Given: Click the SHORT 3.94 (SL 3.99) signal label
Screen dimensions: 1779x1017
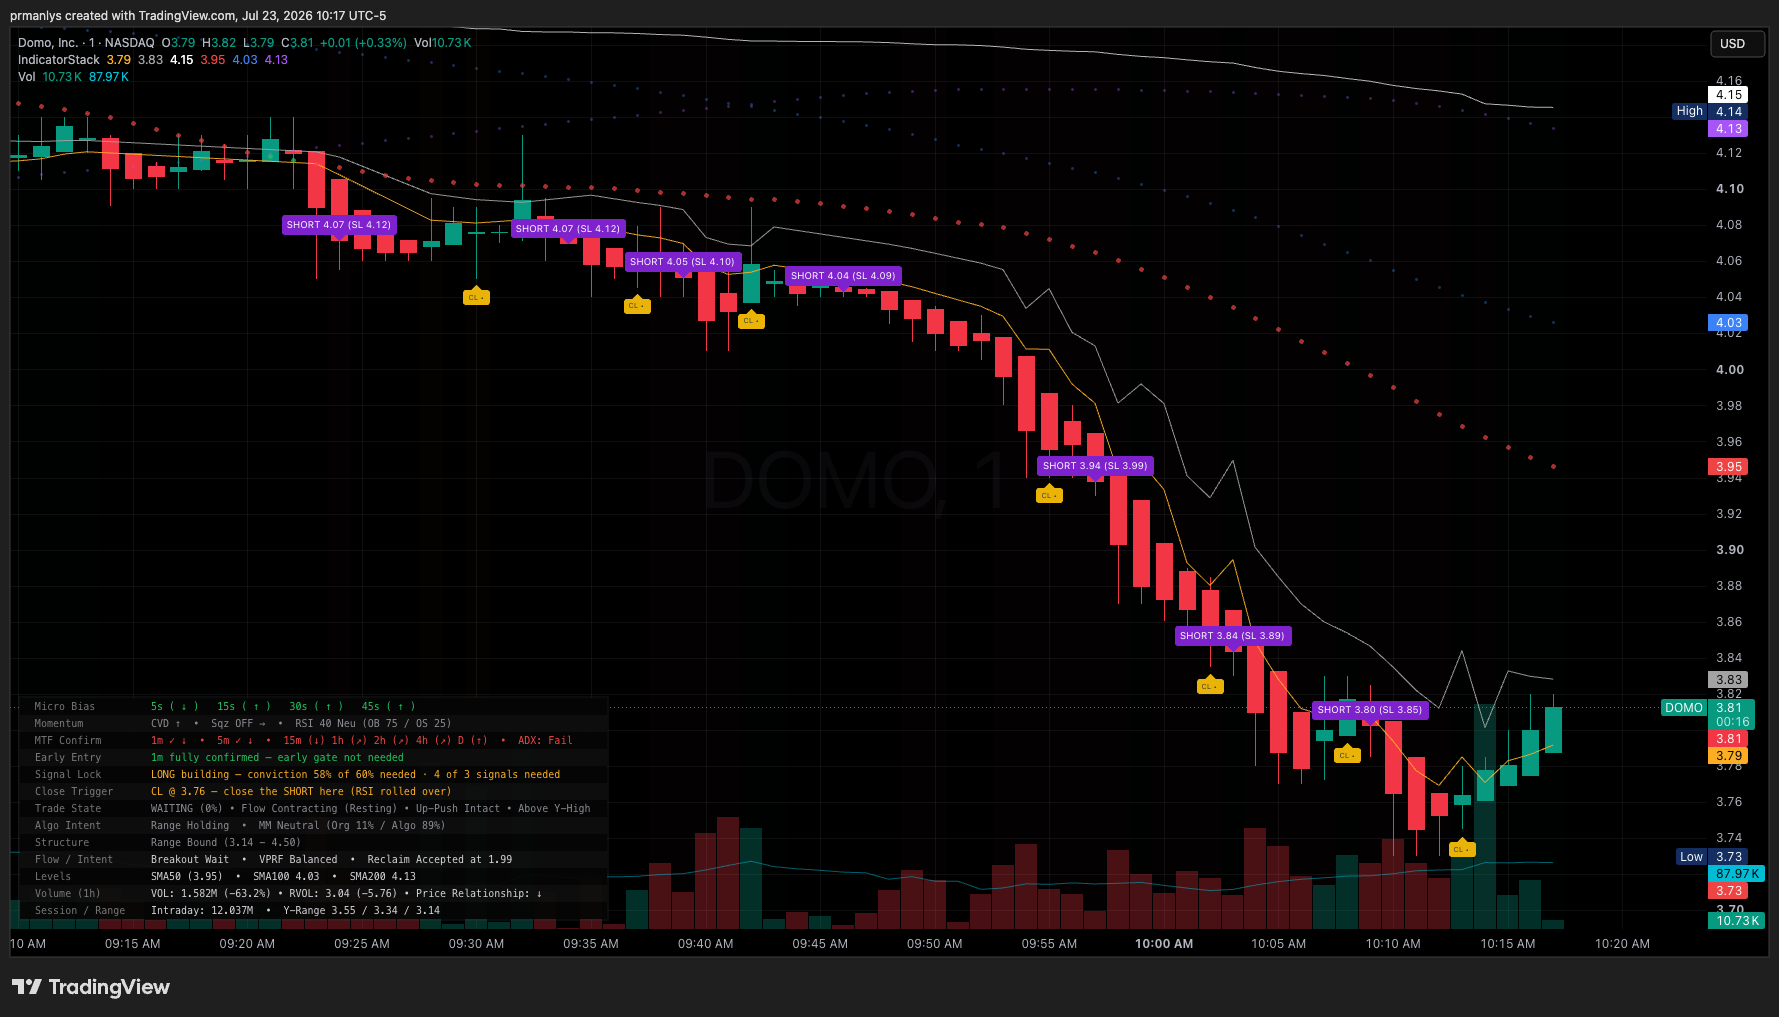Looking at the screenshot, I should point(1095,466).
